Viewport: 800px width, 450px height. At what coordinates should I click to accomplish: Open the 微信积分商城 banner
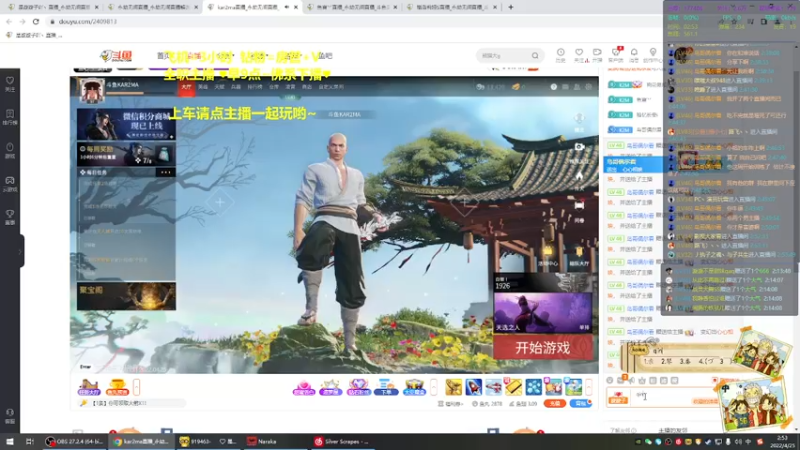pos(126,124)
